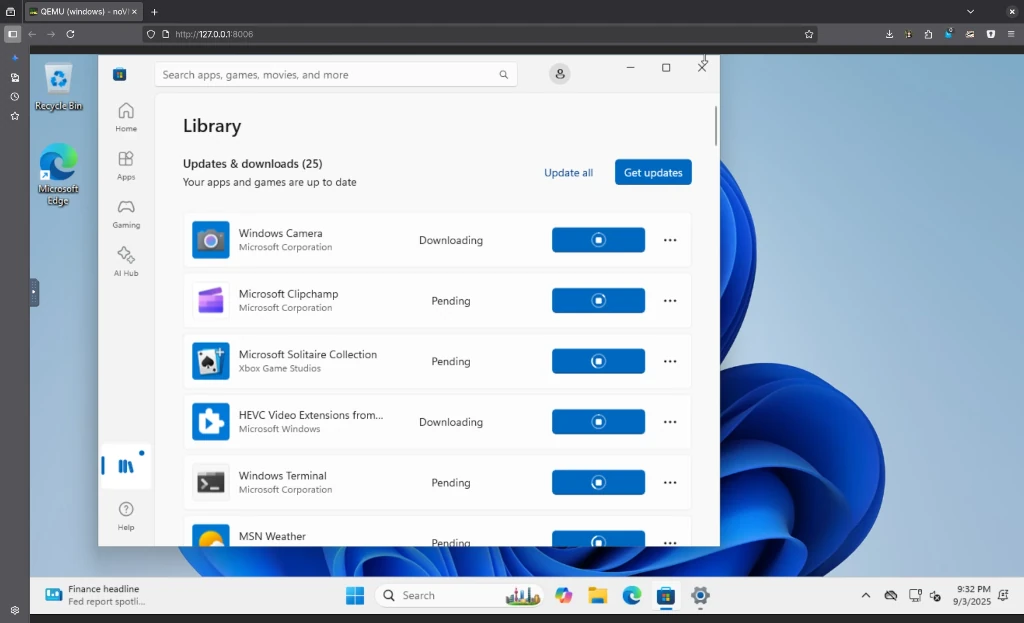Click the Microsoft Clipchamp app icon

(x=211, y=300)
